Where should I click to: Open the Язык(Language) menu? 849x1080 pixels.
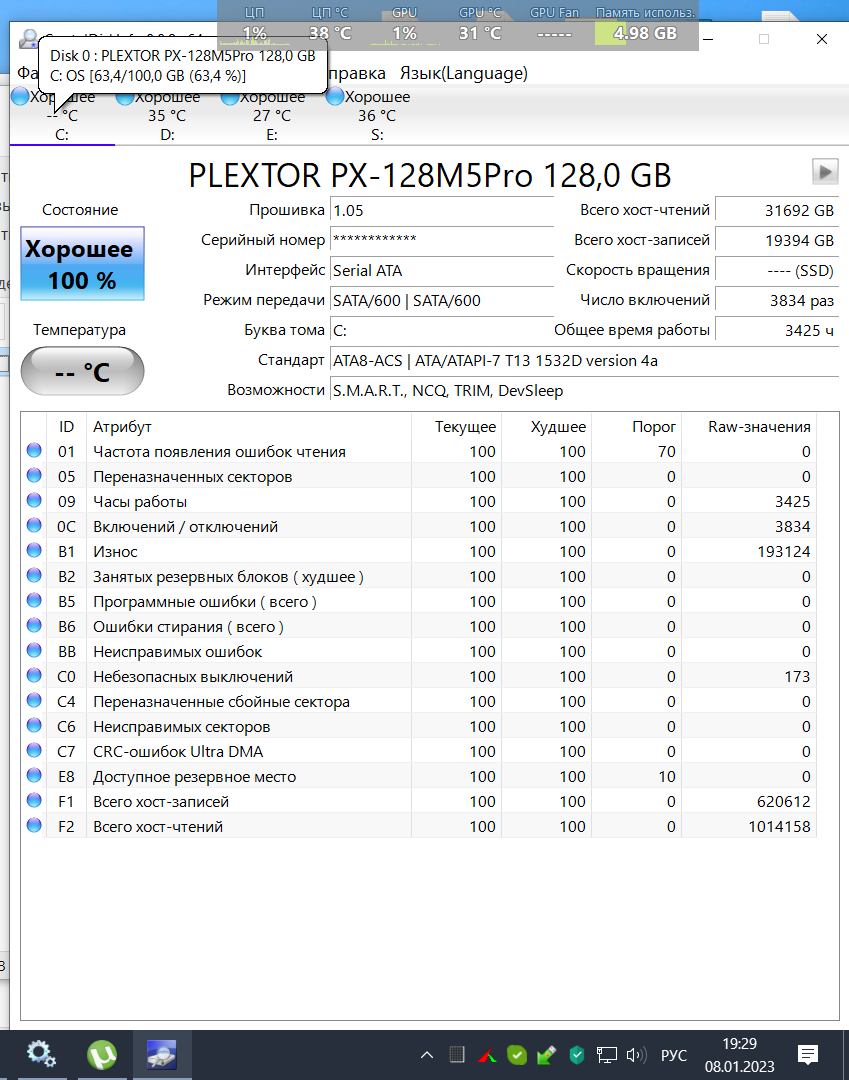(463, 73)
